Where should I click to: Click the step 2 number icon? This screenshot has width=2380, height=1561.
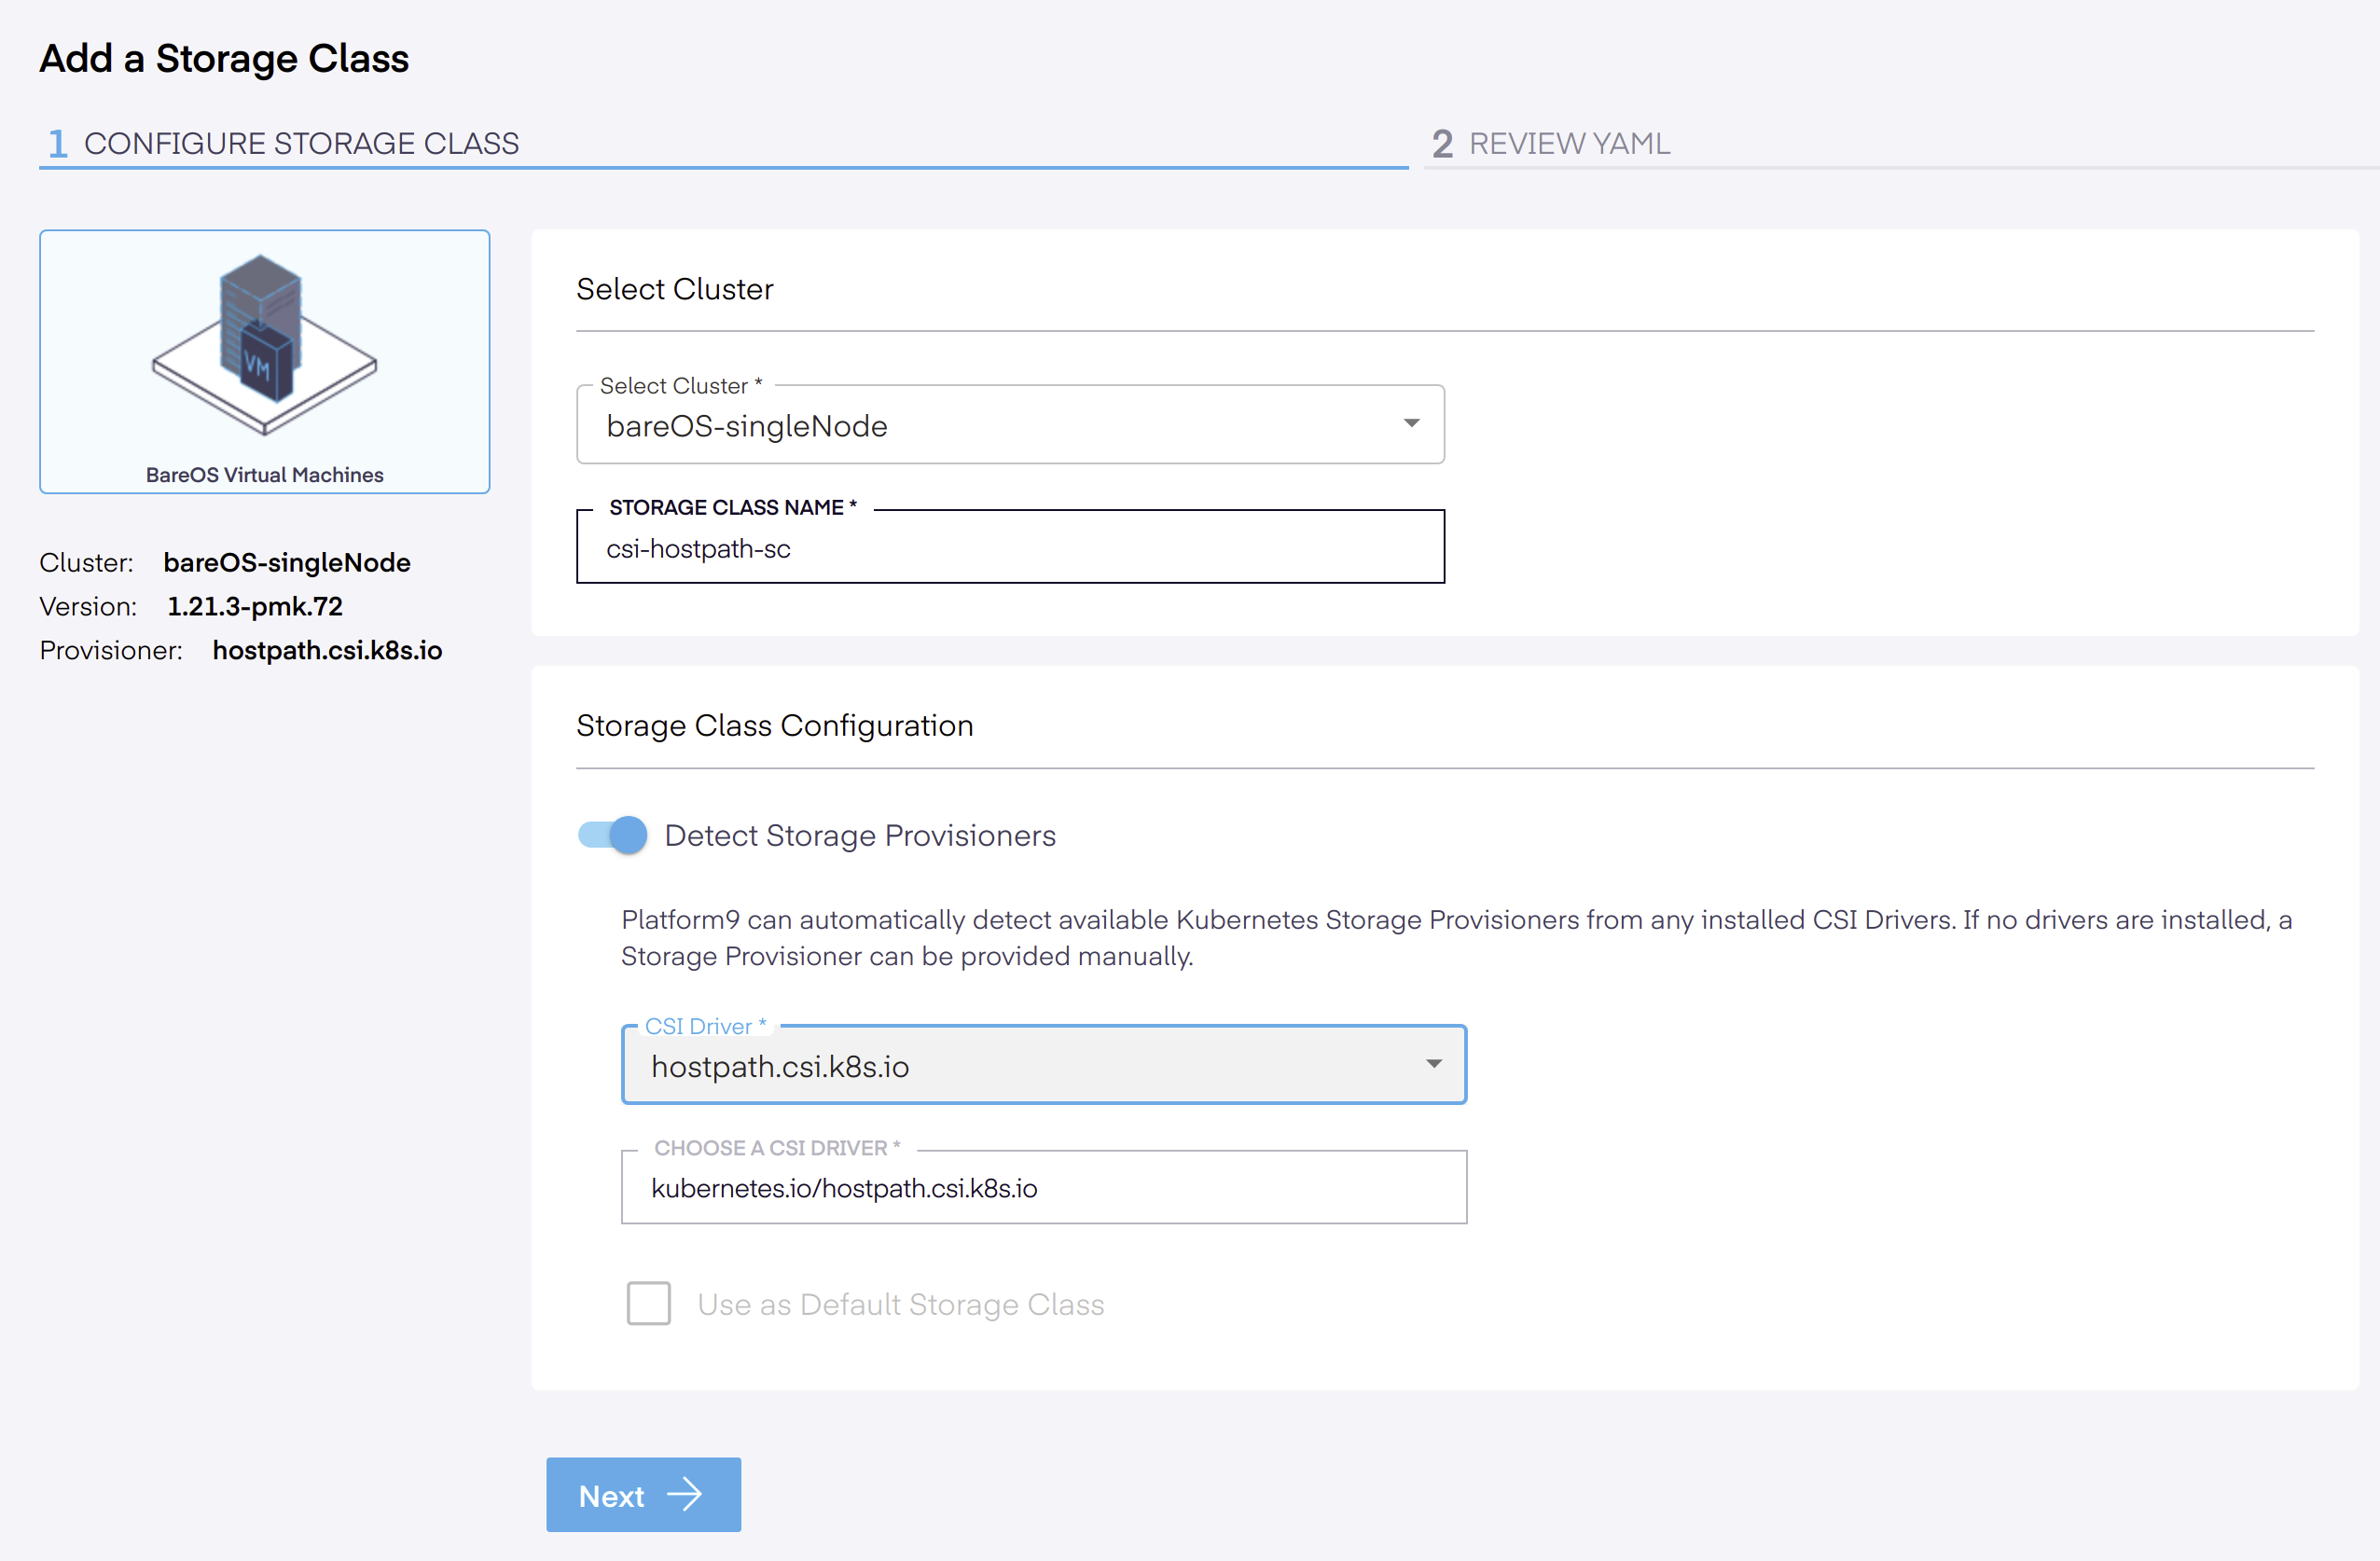click(1441, 144)
